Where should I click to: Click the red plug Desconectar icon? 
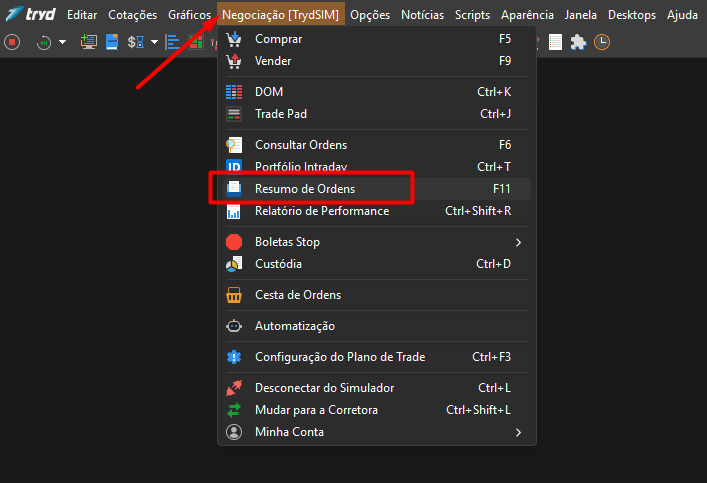pyautogui.click(x=234, y=388)
